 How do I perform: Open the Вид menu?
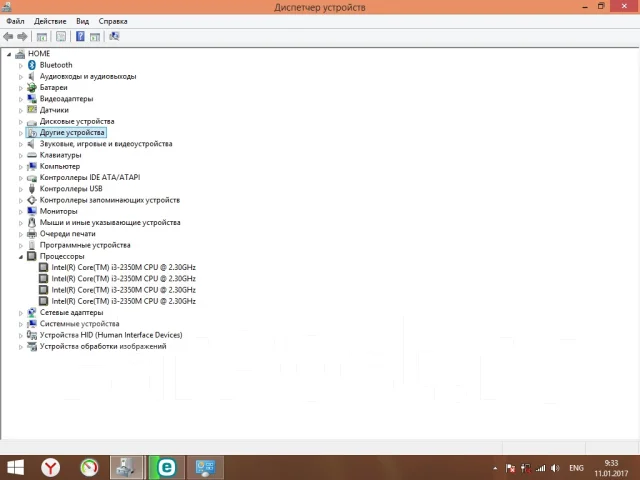click(82, 21)
